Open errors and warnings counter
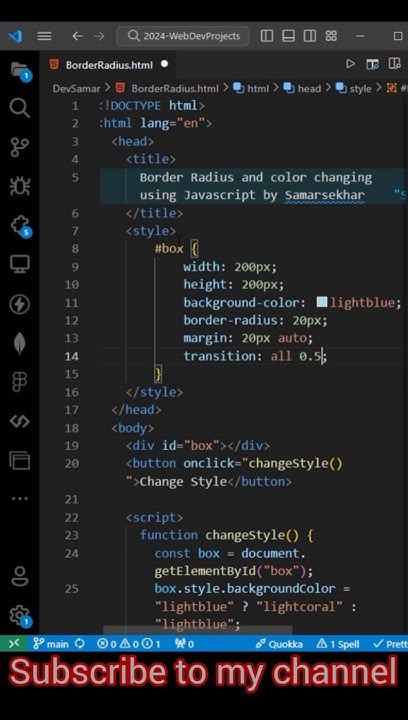 point(129,644)
